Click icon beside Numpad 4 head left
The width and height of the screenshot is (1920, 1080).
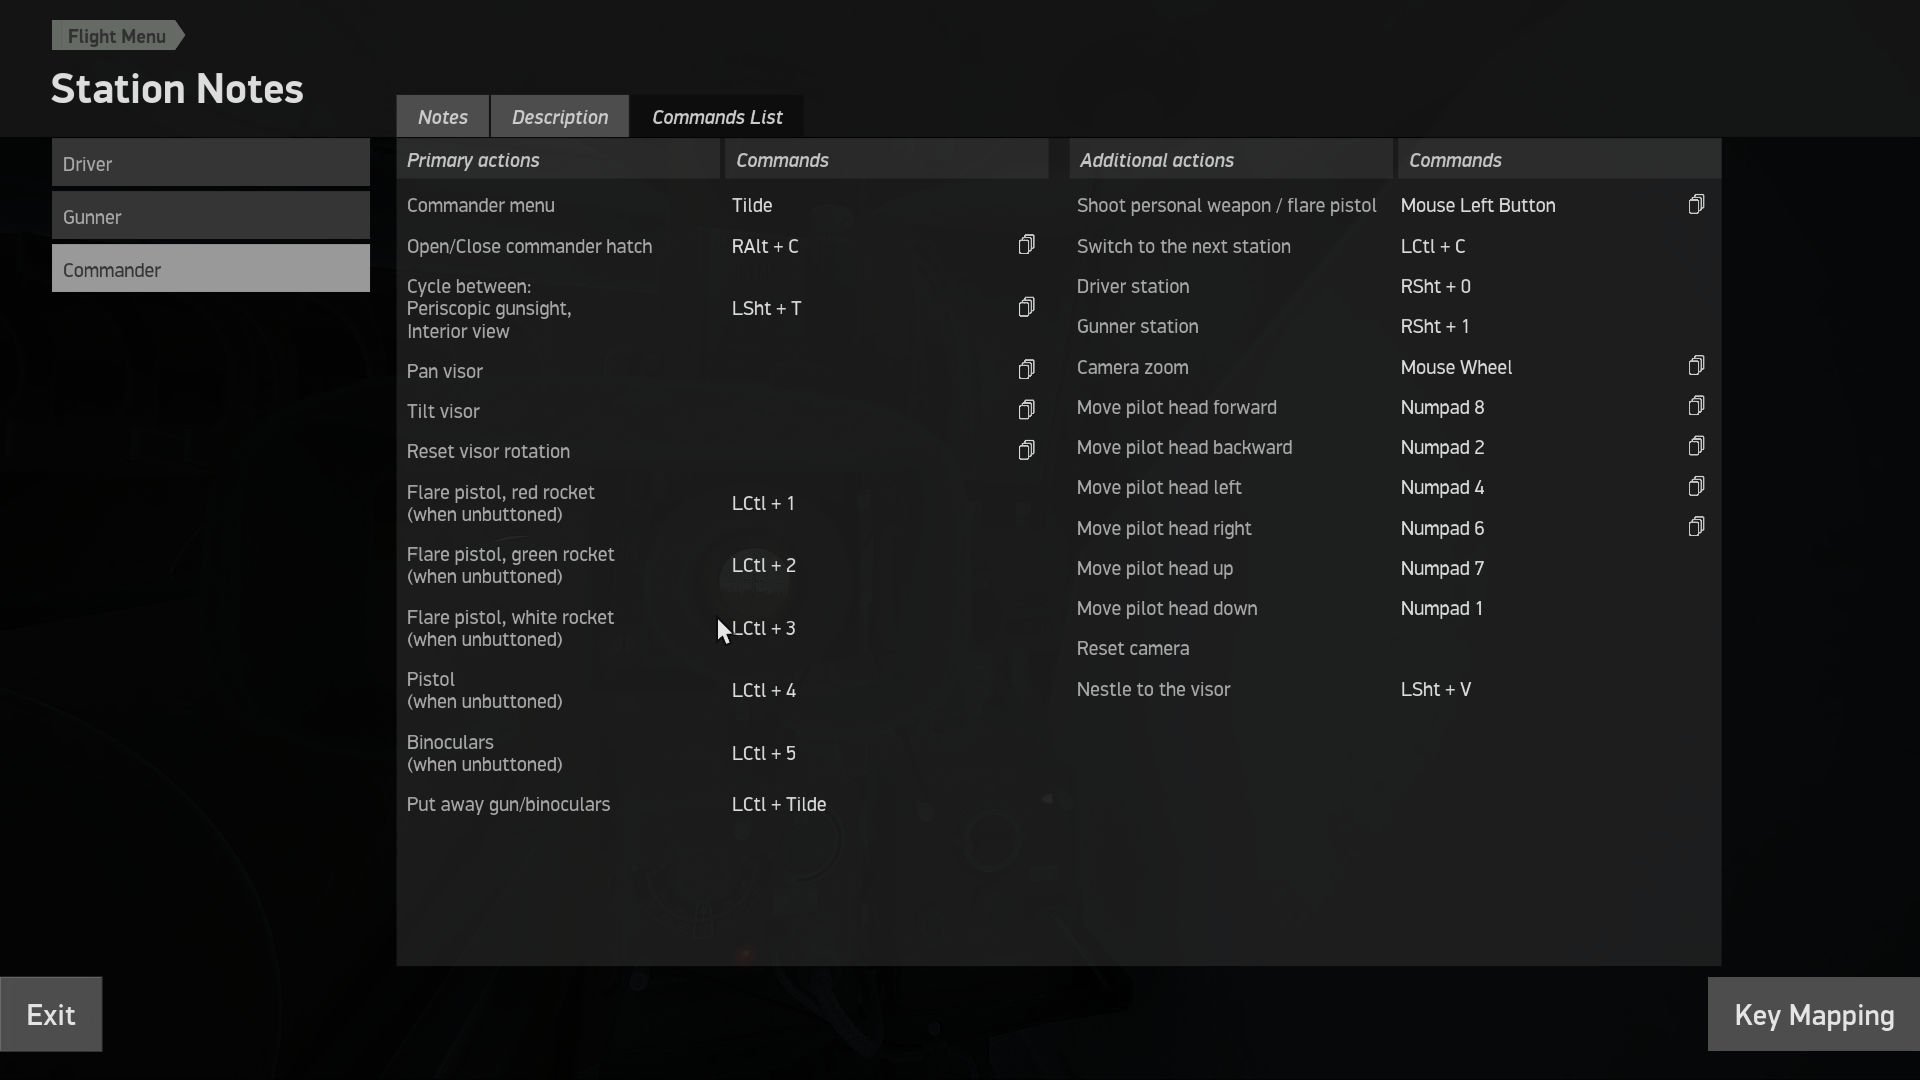[x=1696, y=487]
